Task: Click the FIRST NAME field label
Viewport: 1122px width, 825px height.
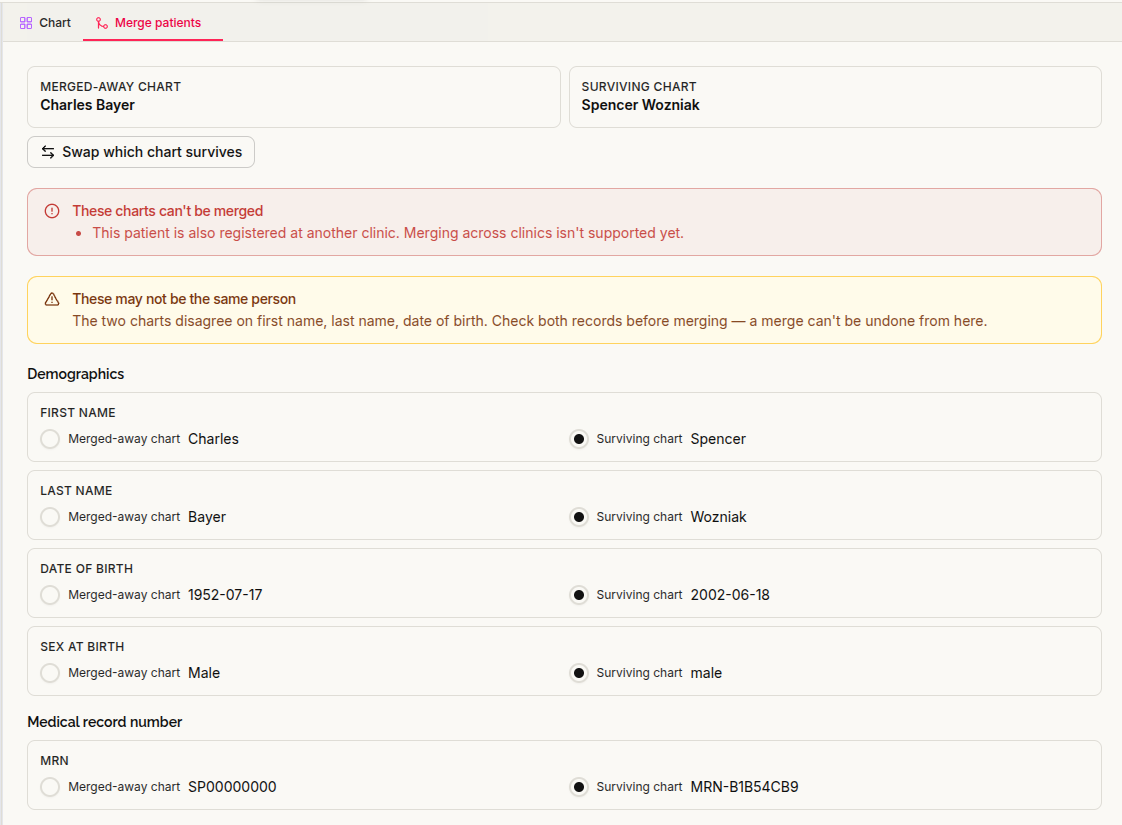Action: pos(78,413)
